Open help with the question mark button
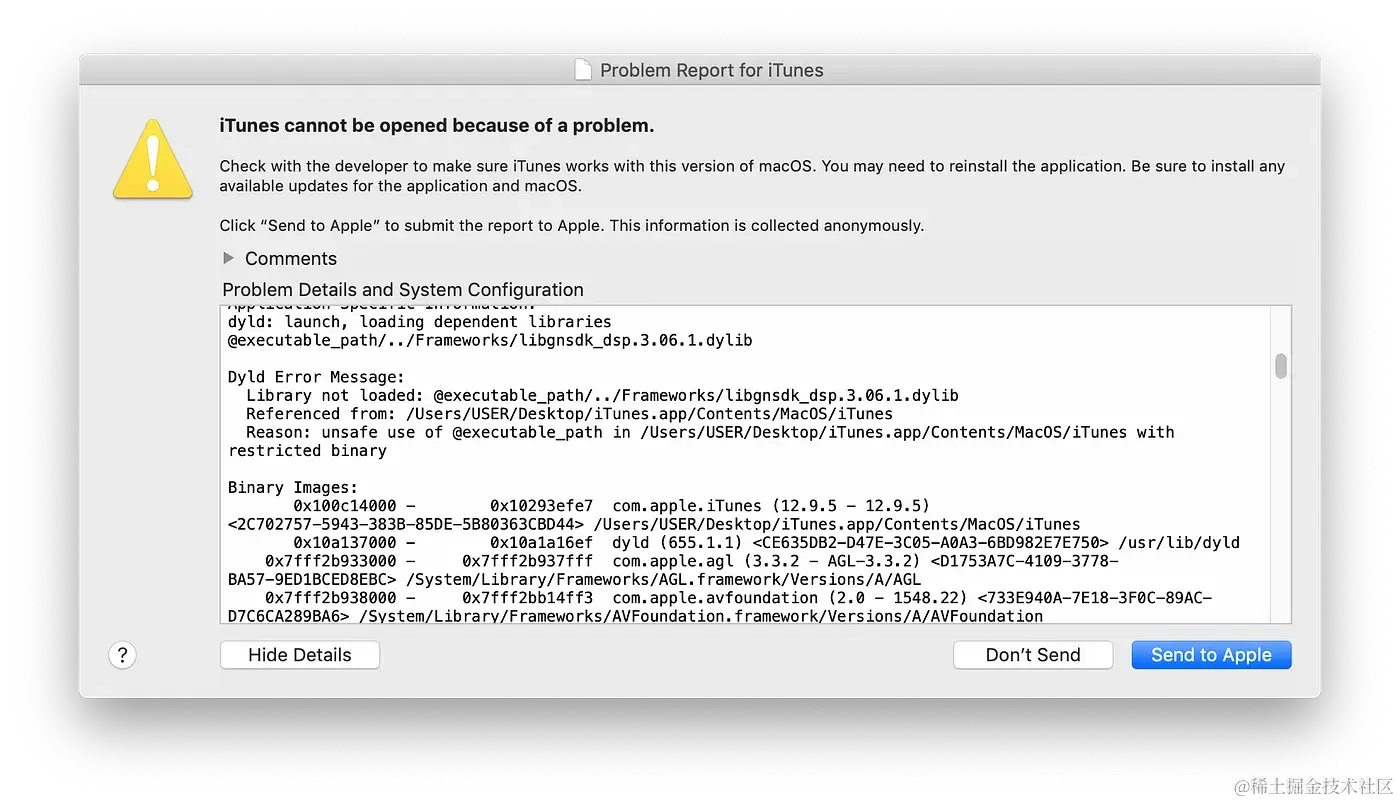Viewport: 1400px width, 803px height. pyautogui.click(x=122, y=655)
